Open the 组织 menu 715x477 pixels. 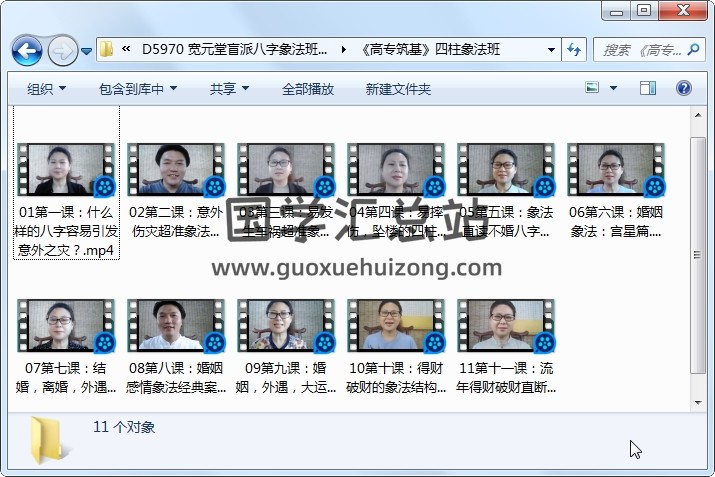click(46, 89)
